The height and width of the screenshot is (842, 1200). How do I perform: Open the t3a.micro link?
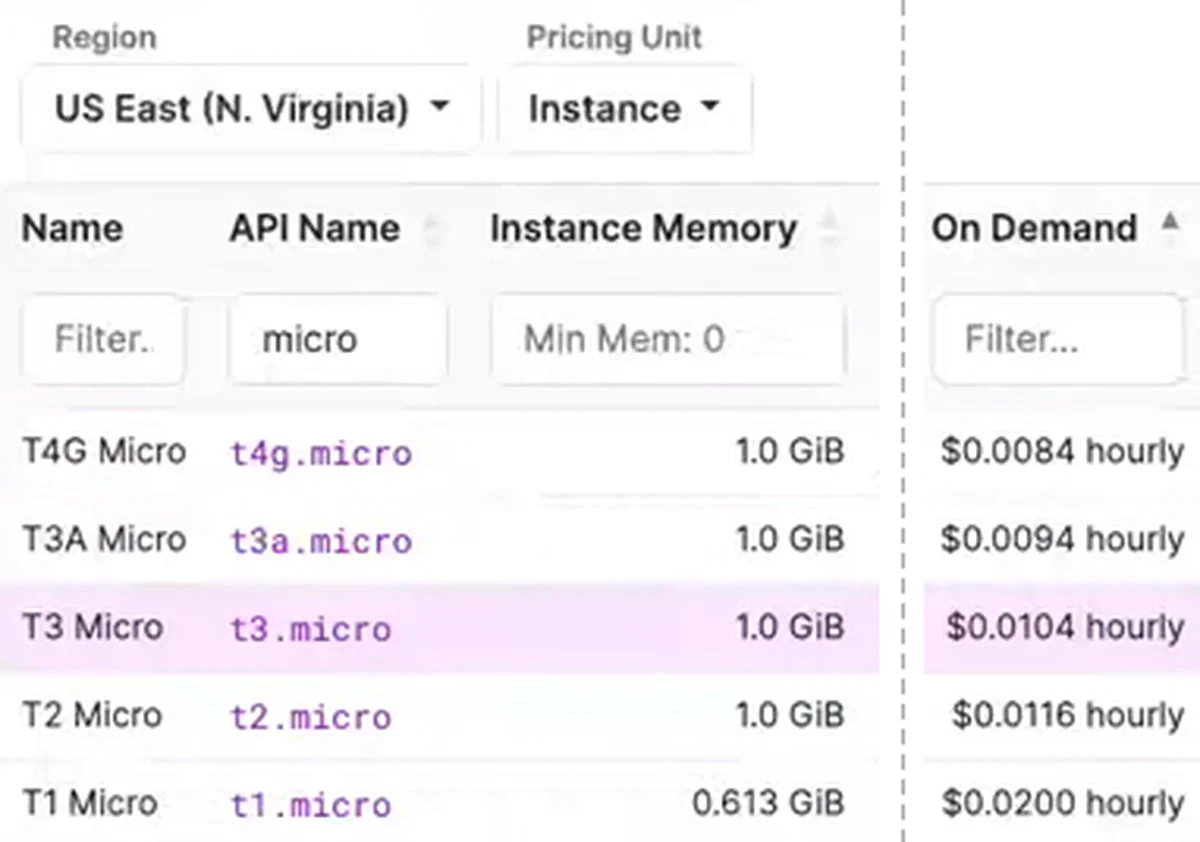(x=321, y=541)
